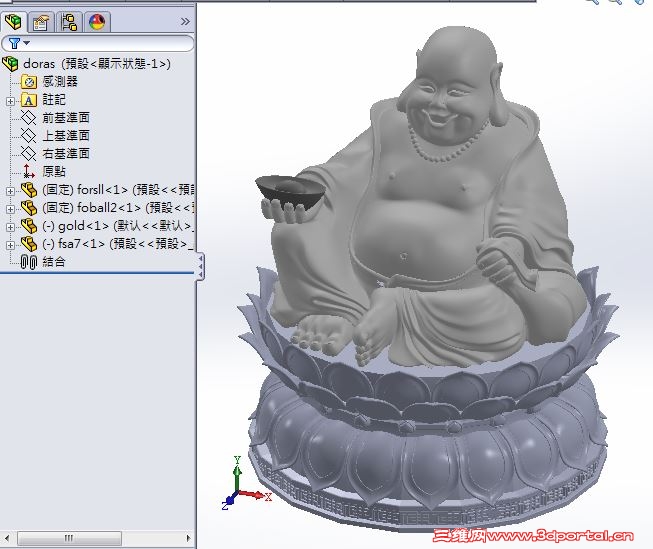Select the 原點 origin item
Image resolution: width=653 pixels, height=549 pixels.
click(x=54, y=172)
